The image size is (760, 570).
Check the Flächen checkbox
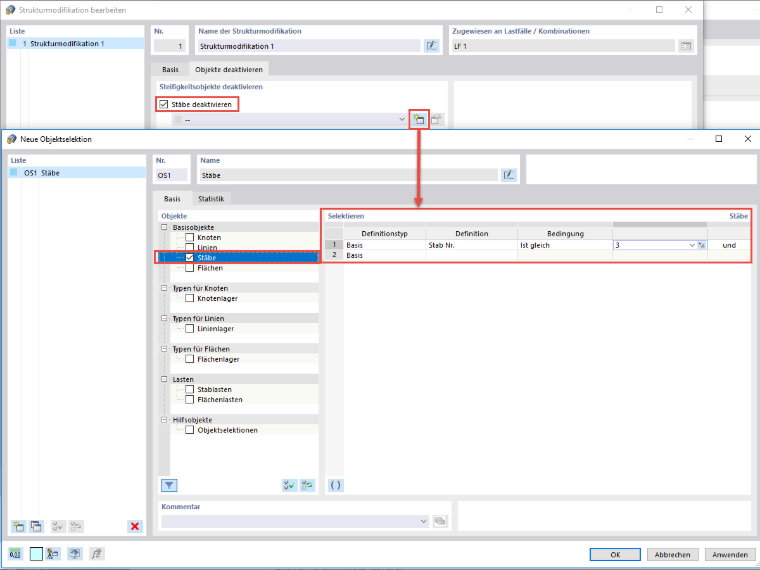[x=190, y=268]
